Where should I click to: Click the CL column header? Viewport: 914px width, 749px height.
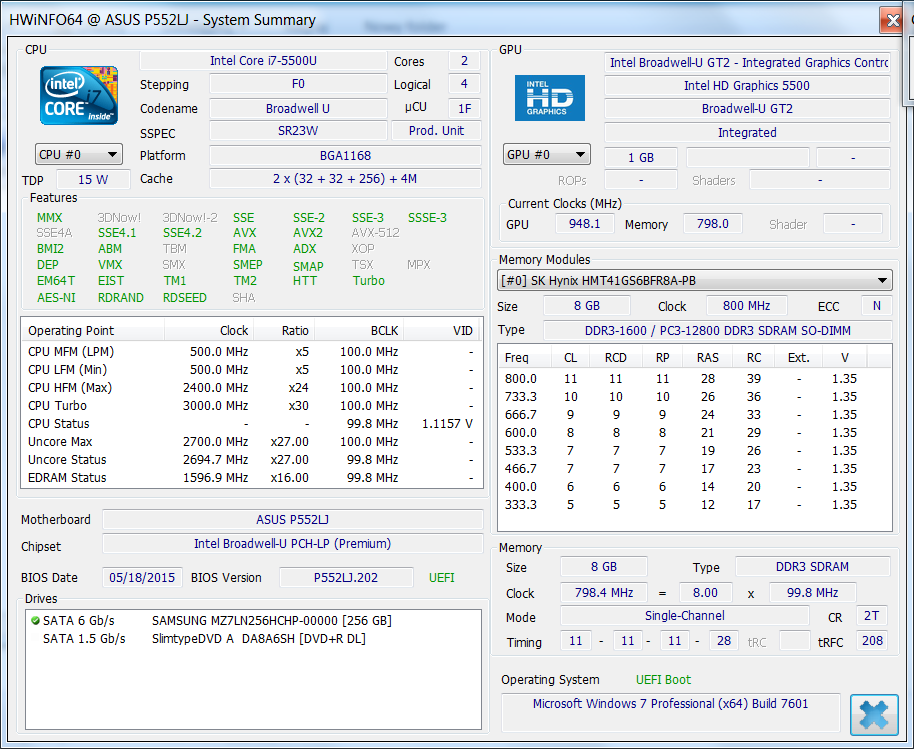pyautogui.click(x=570, y=357)
